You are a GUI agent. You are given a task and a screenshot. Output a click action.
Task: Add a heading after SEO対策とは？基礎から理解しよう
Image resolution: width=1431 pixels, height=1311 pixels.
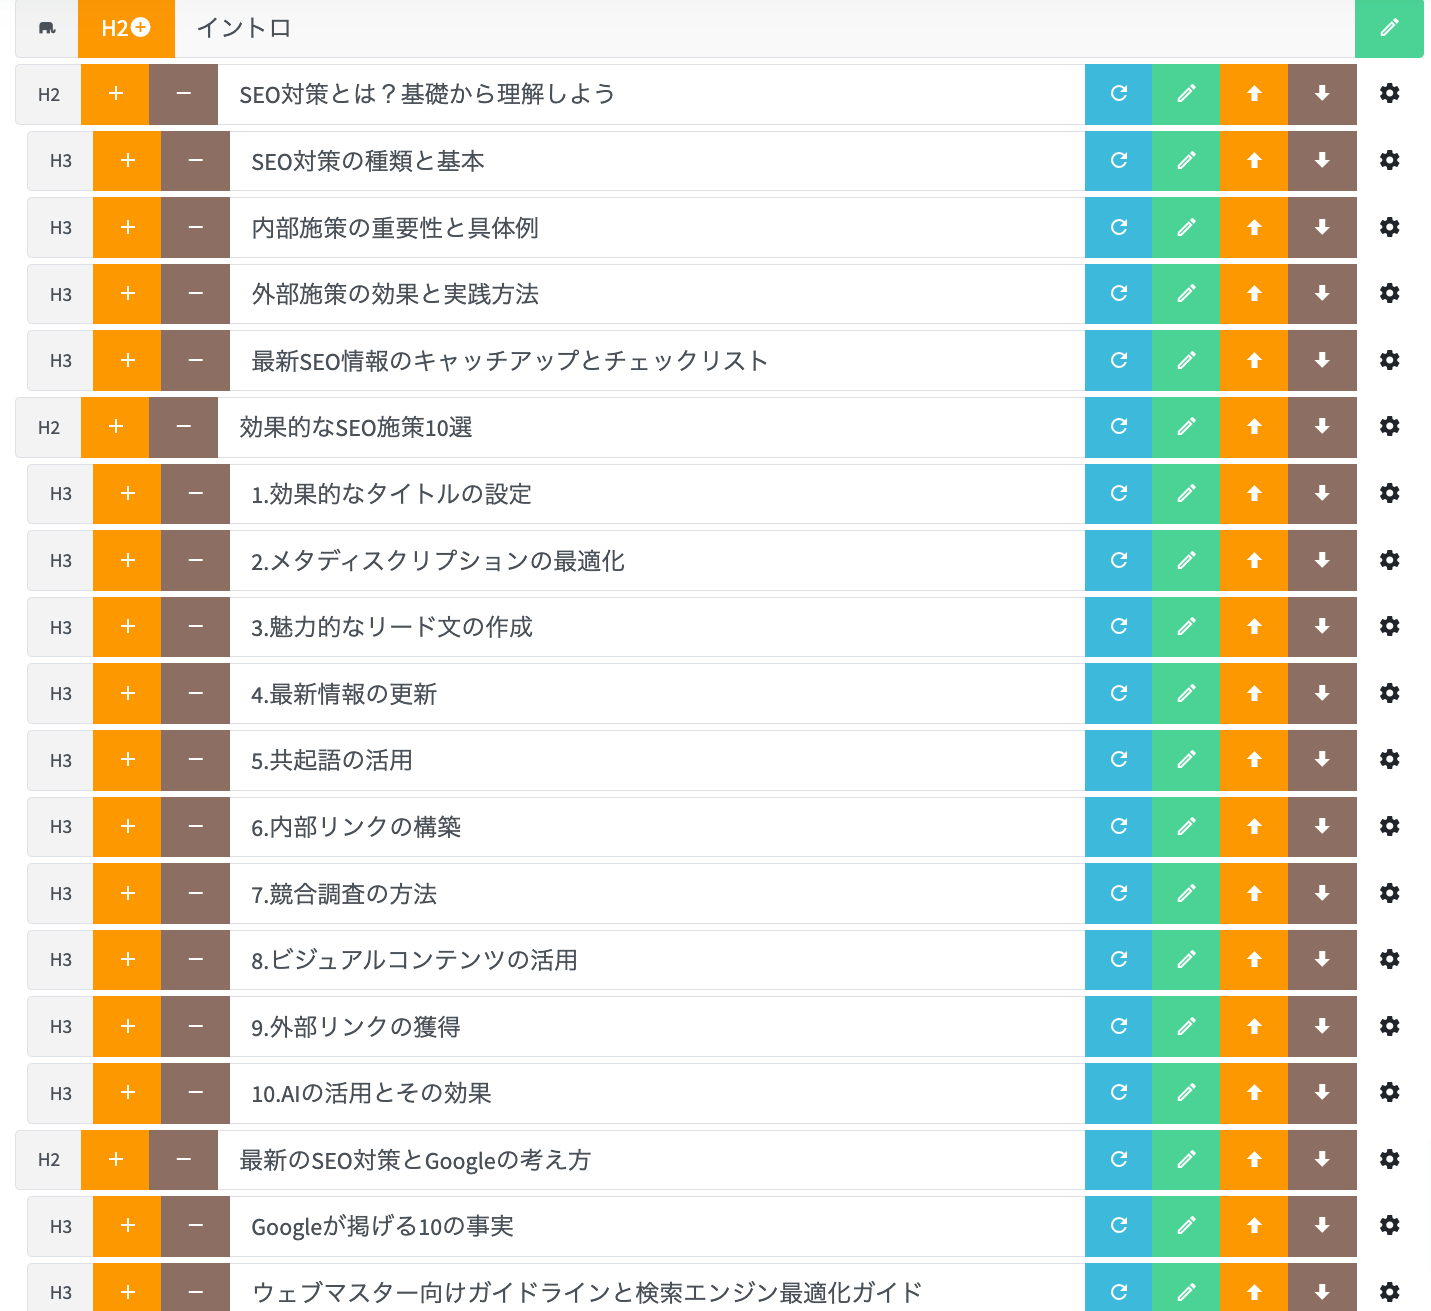[x=115, y=94]
